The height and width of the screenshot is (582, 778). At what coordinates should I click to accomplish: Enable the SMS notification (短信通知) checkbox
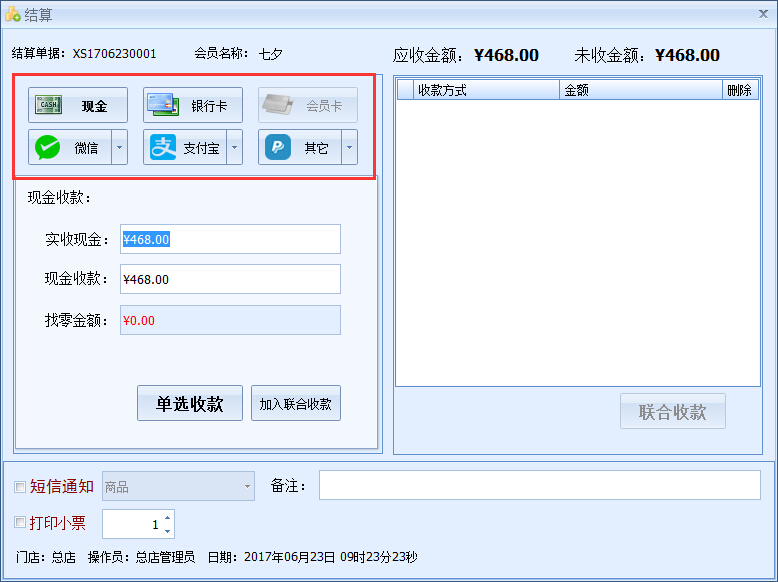point(20,487)
